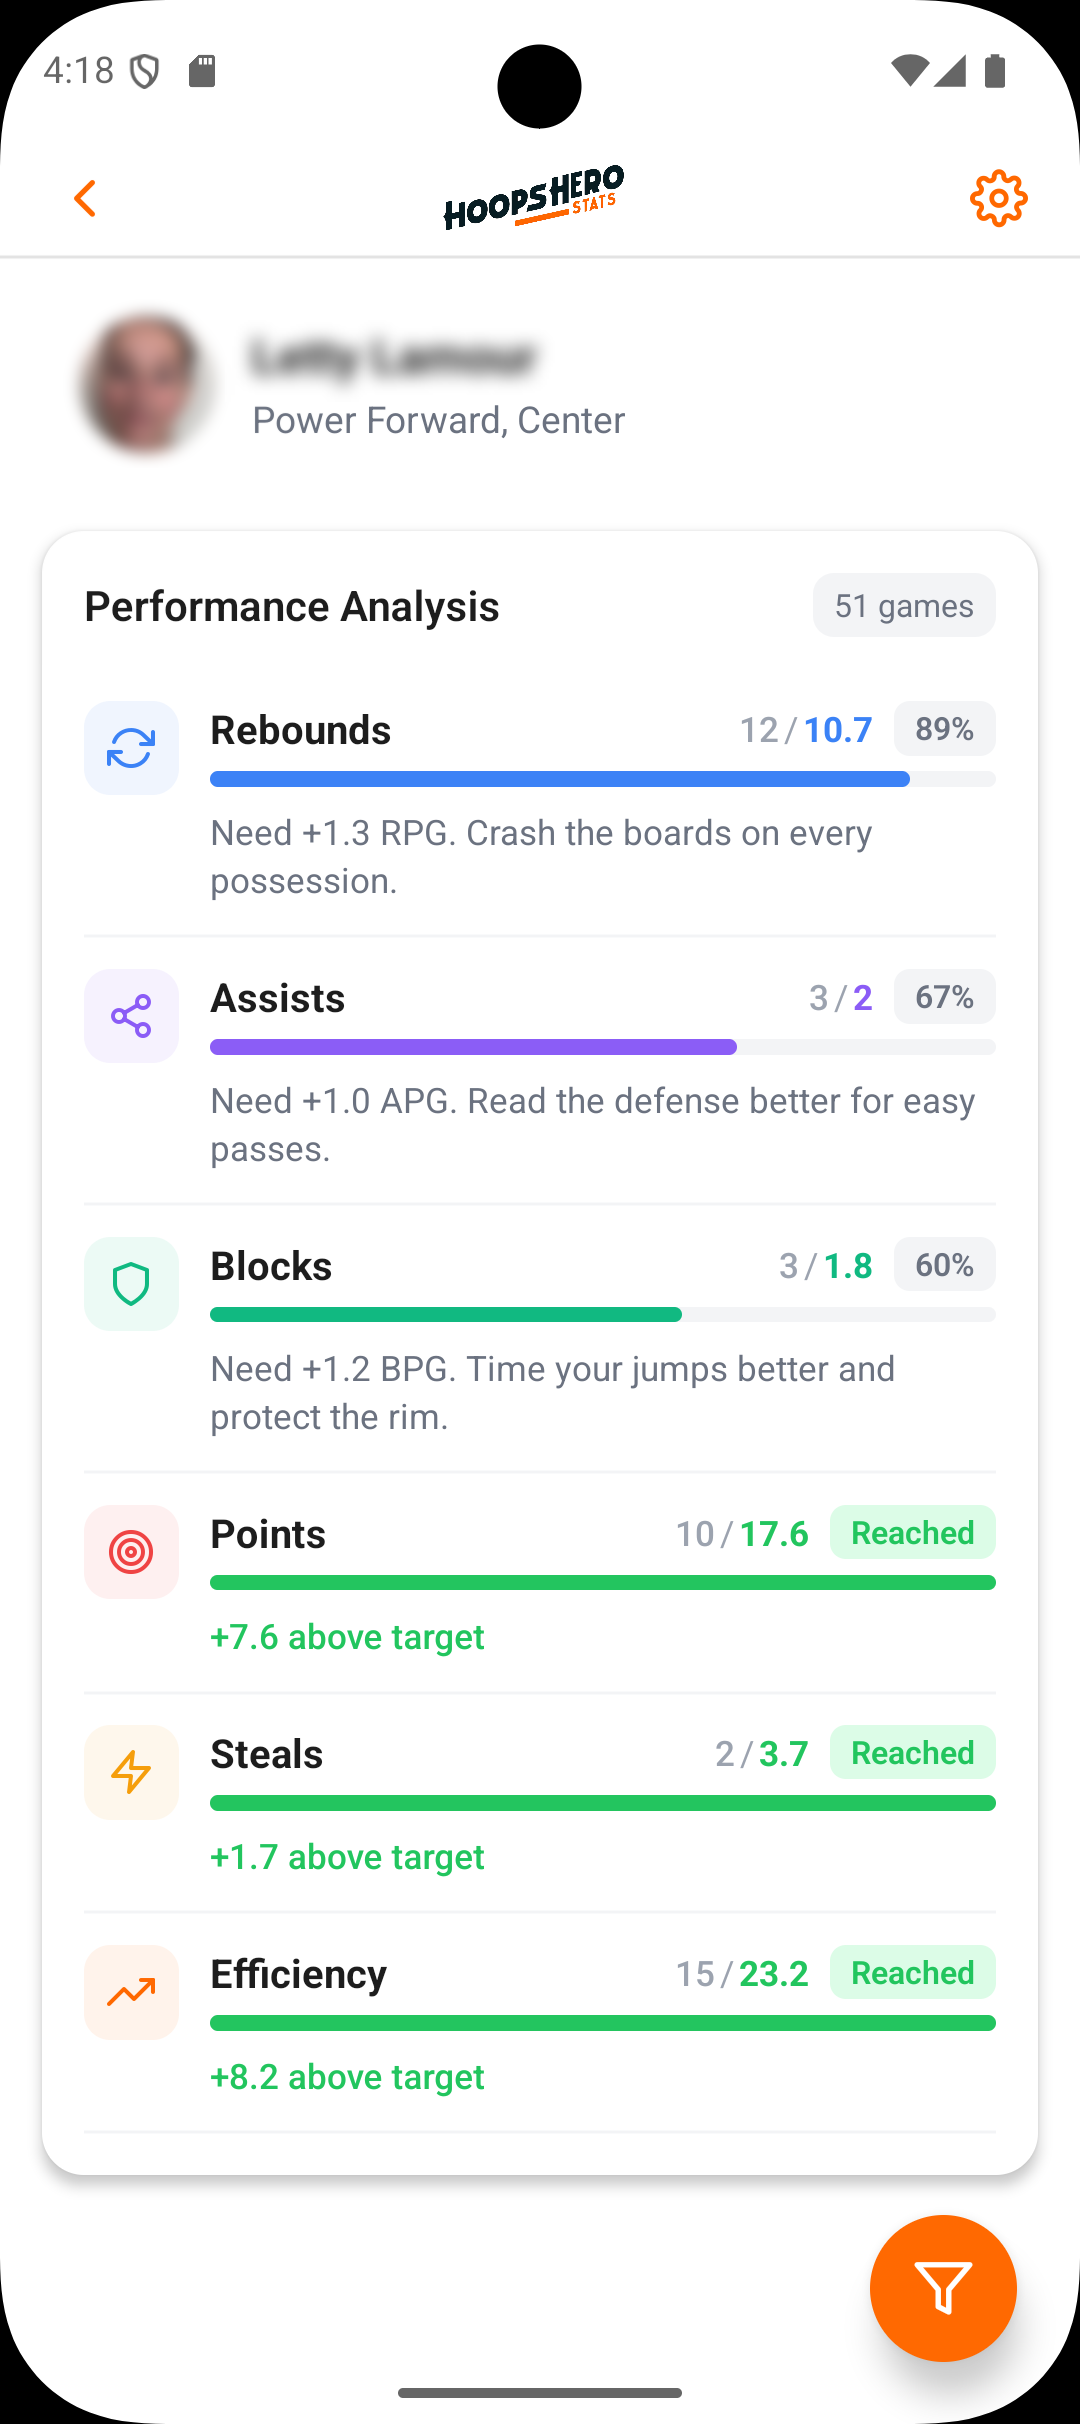Open the 51 games filter badge
This screenshot has width=1080, height=2424.
pyautogui.click(x=903, y=605)
